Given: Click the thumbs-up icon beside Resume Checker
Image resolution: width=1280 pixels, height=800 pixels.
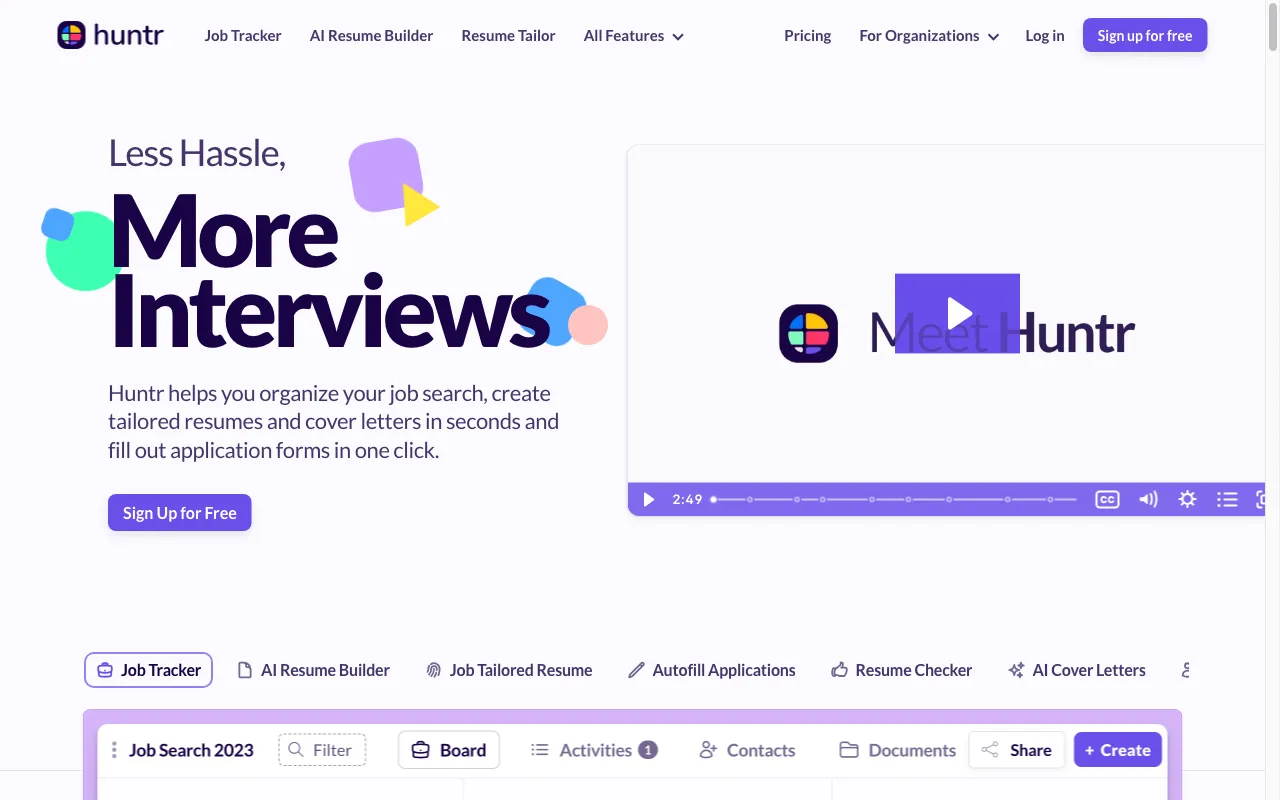Looking at the screenshot, I should click(839, 670).
